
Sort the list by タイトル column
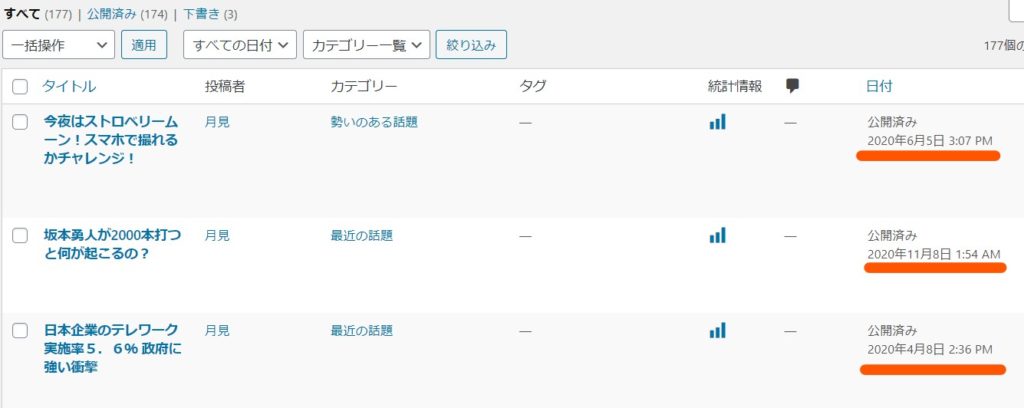click(69, 86)
